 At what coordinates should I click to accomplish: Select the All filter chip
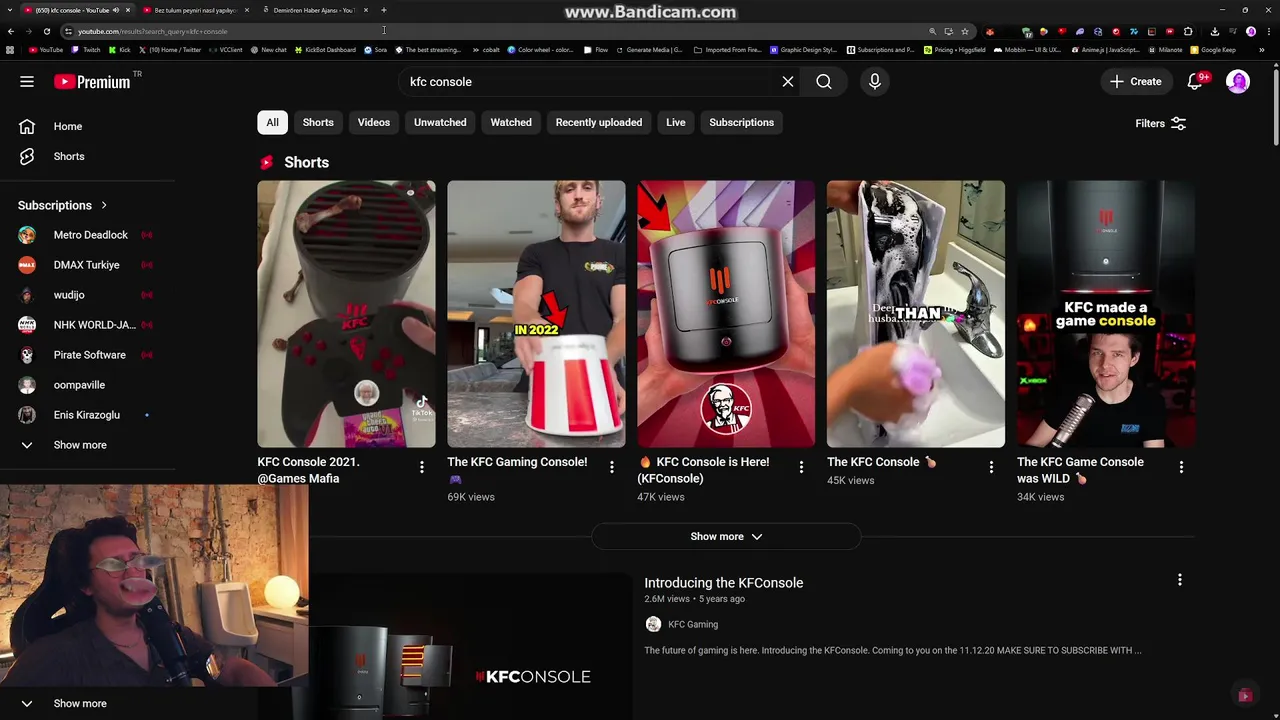click(272, 122)
